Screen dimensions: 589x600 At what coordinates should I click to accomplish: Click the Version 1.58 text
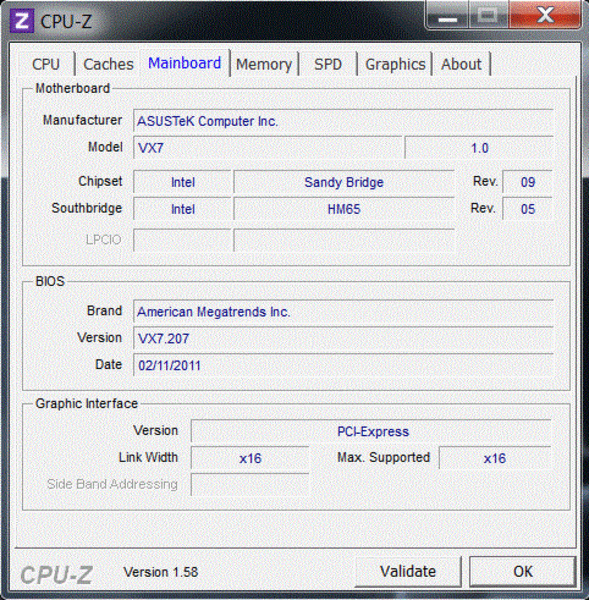click(161, 572)
